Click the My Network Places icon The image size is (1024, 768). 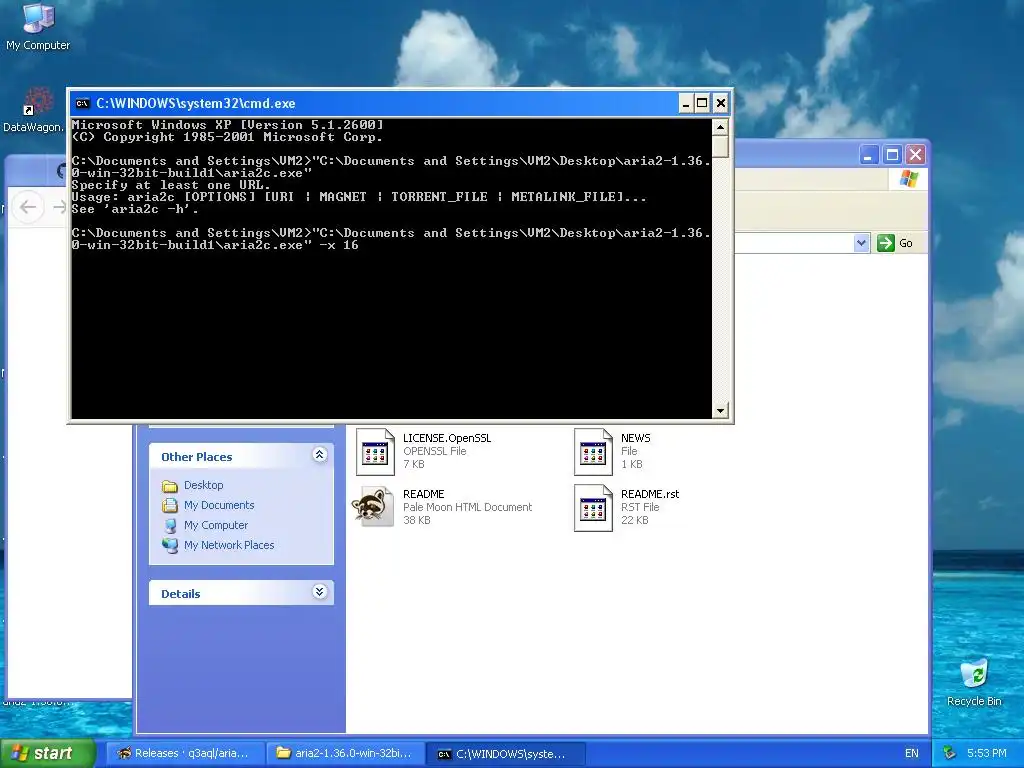pyautogui.click(x=170, y=545)
